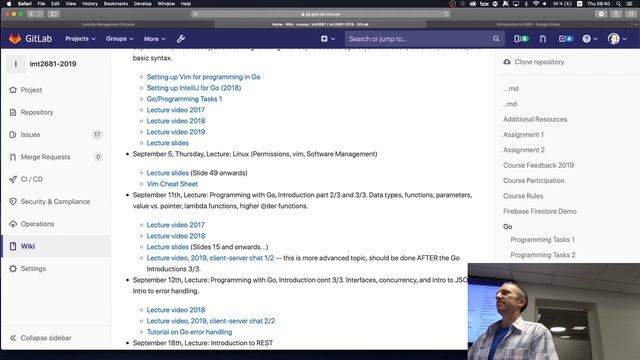Open Vim Cheat Sheet link
The height and width of the screenshot is (360, 640).
point(172,184)
